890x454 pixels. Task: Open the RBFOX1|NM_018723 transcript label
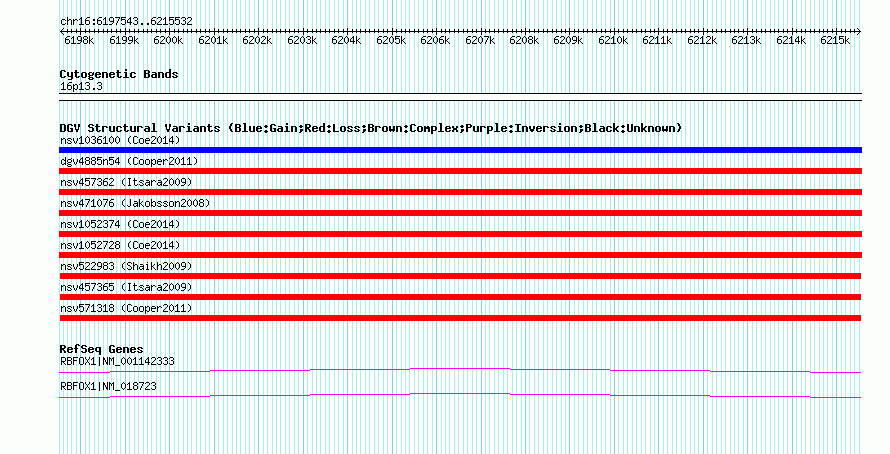click(108, 386)
